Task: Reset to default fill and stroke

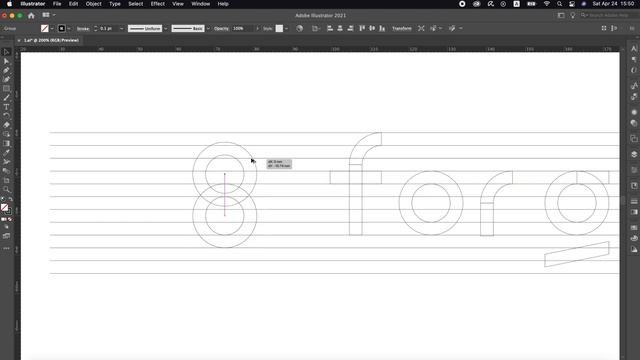Action: [3, 199]
